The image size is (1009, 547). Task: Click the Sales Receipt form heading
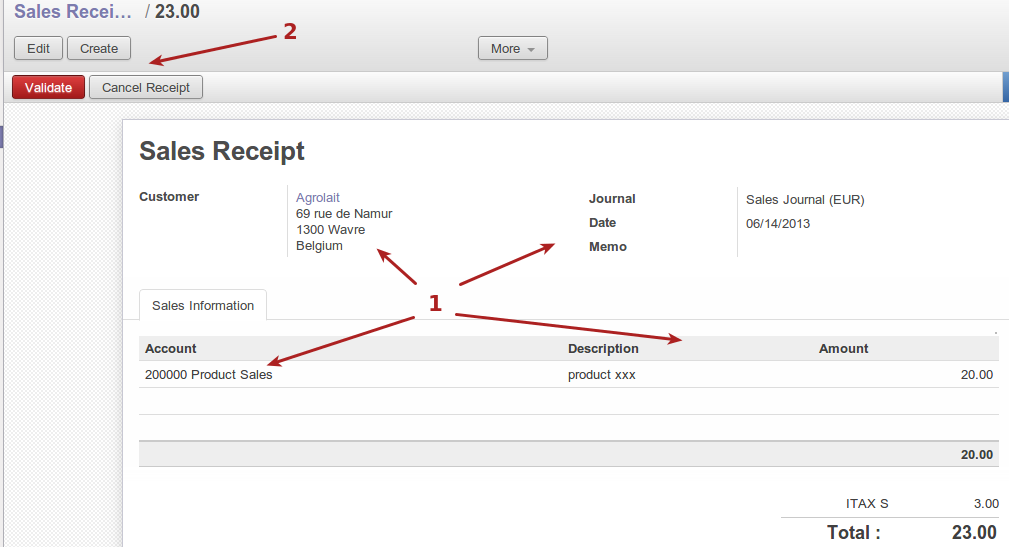(222, 151)
